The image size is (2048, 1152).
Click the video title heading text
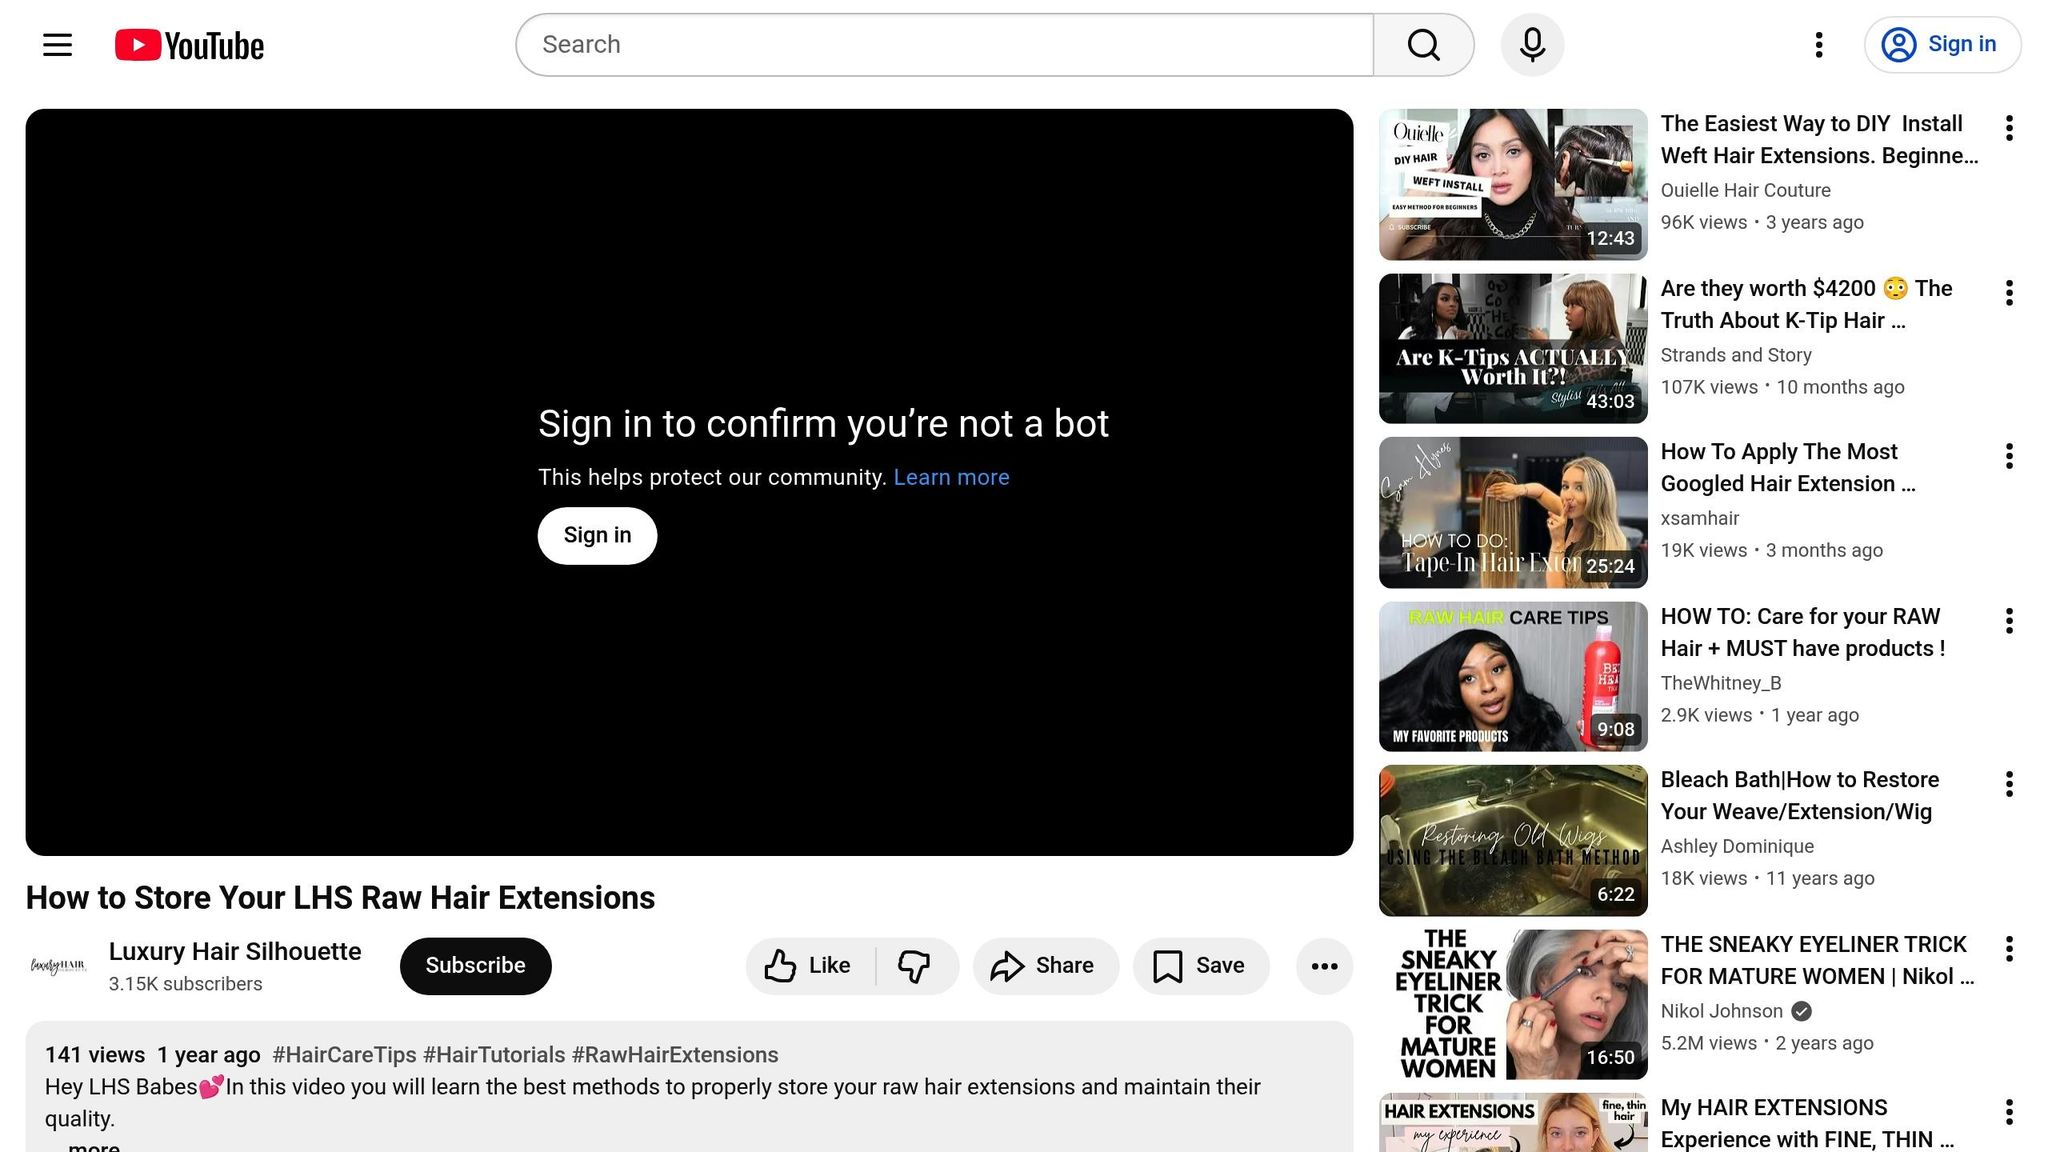click(x=340, y=898)
